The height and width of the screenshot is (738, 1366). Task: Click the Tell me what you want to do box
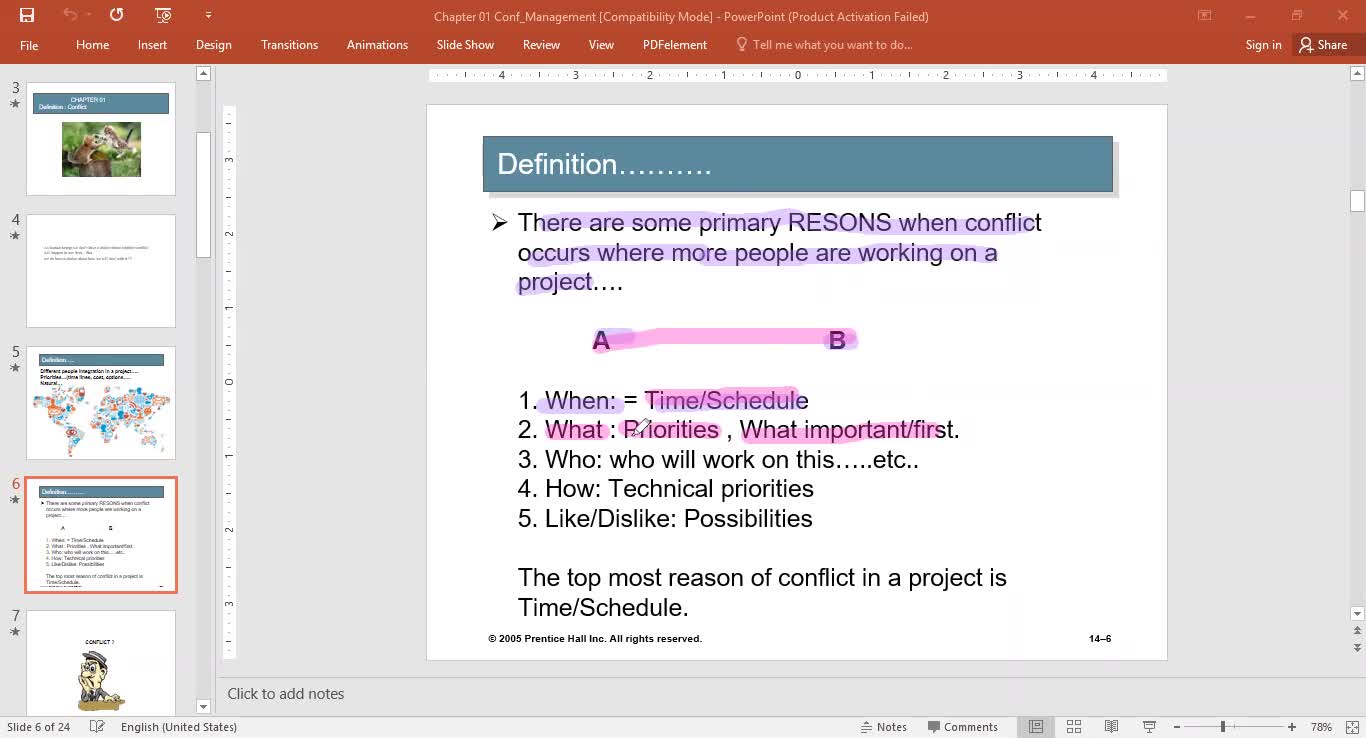coord(824,45)
